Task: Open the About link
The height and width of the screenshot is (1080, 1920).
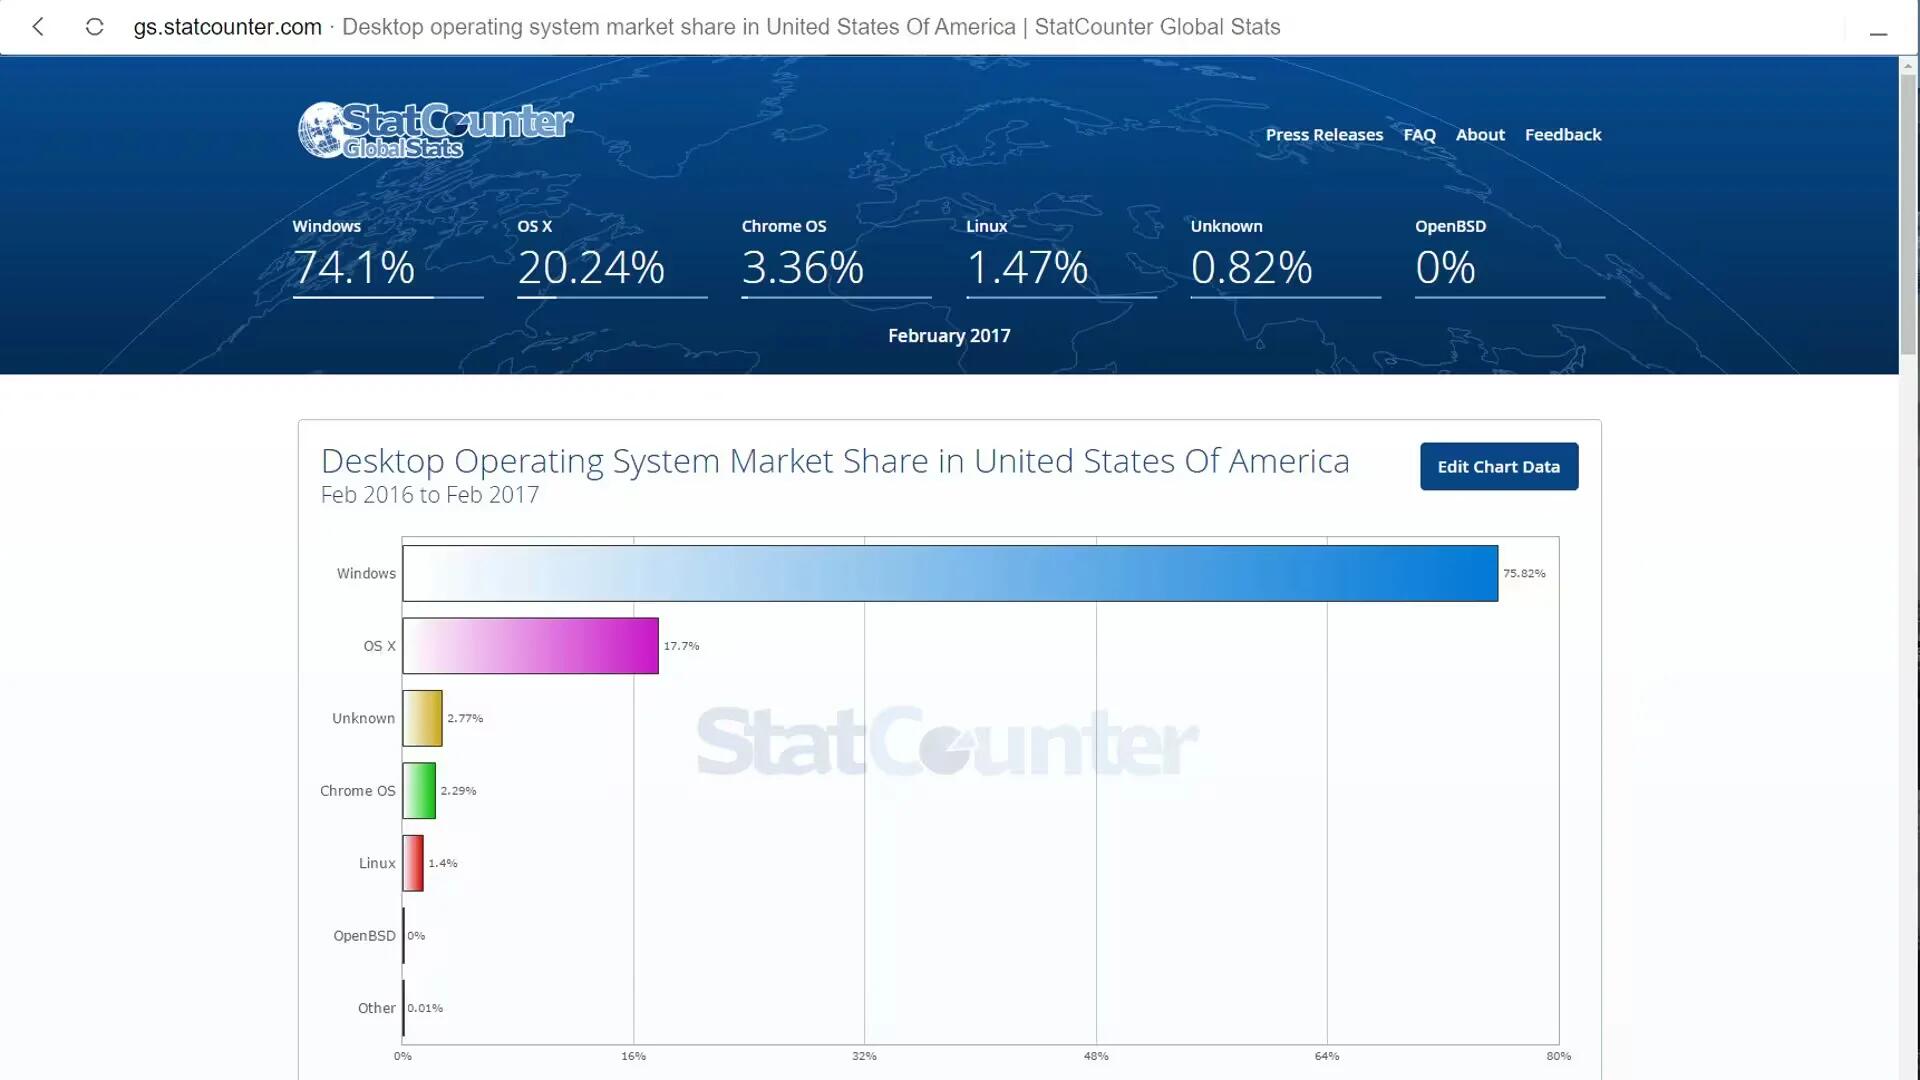Action: click(1480, 135)
